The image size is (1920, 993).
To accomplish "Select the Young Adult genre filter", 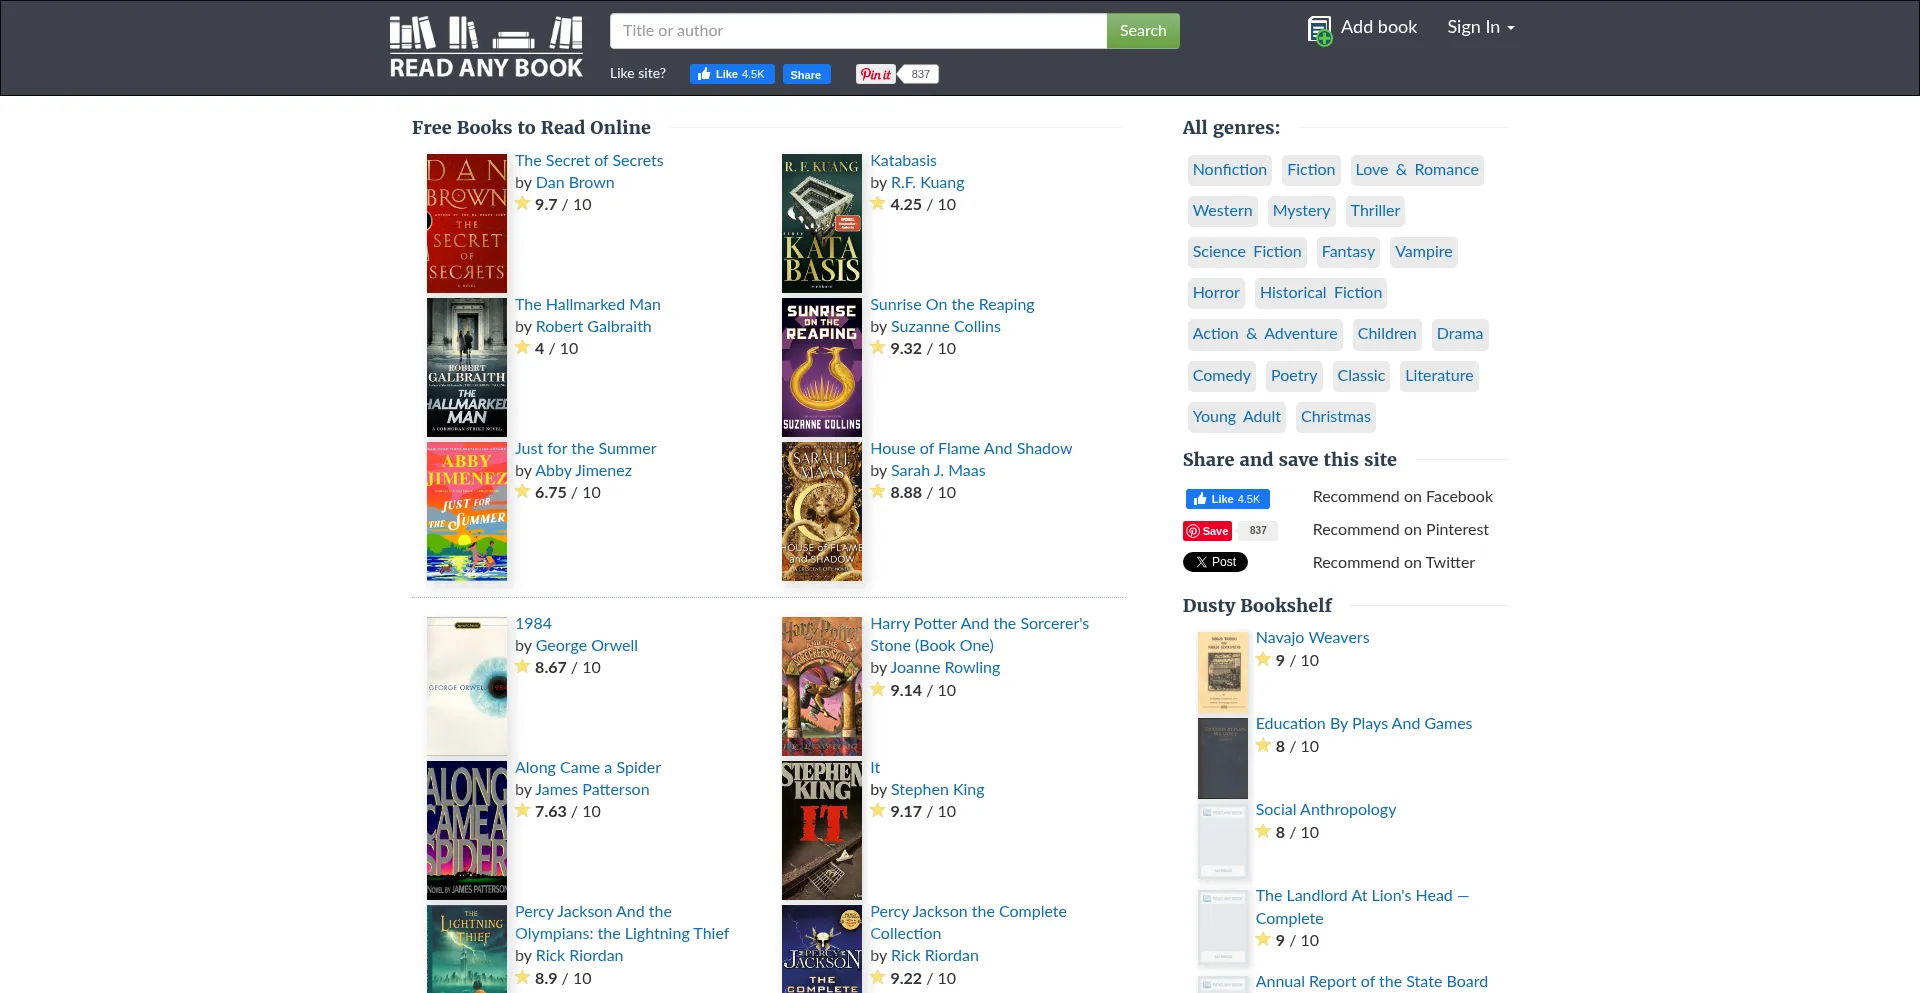I will pos(1236,416).
